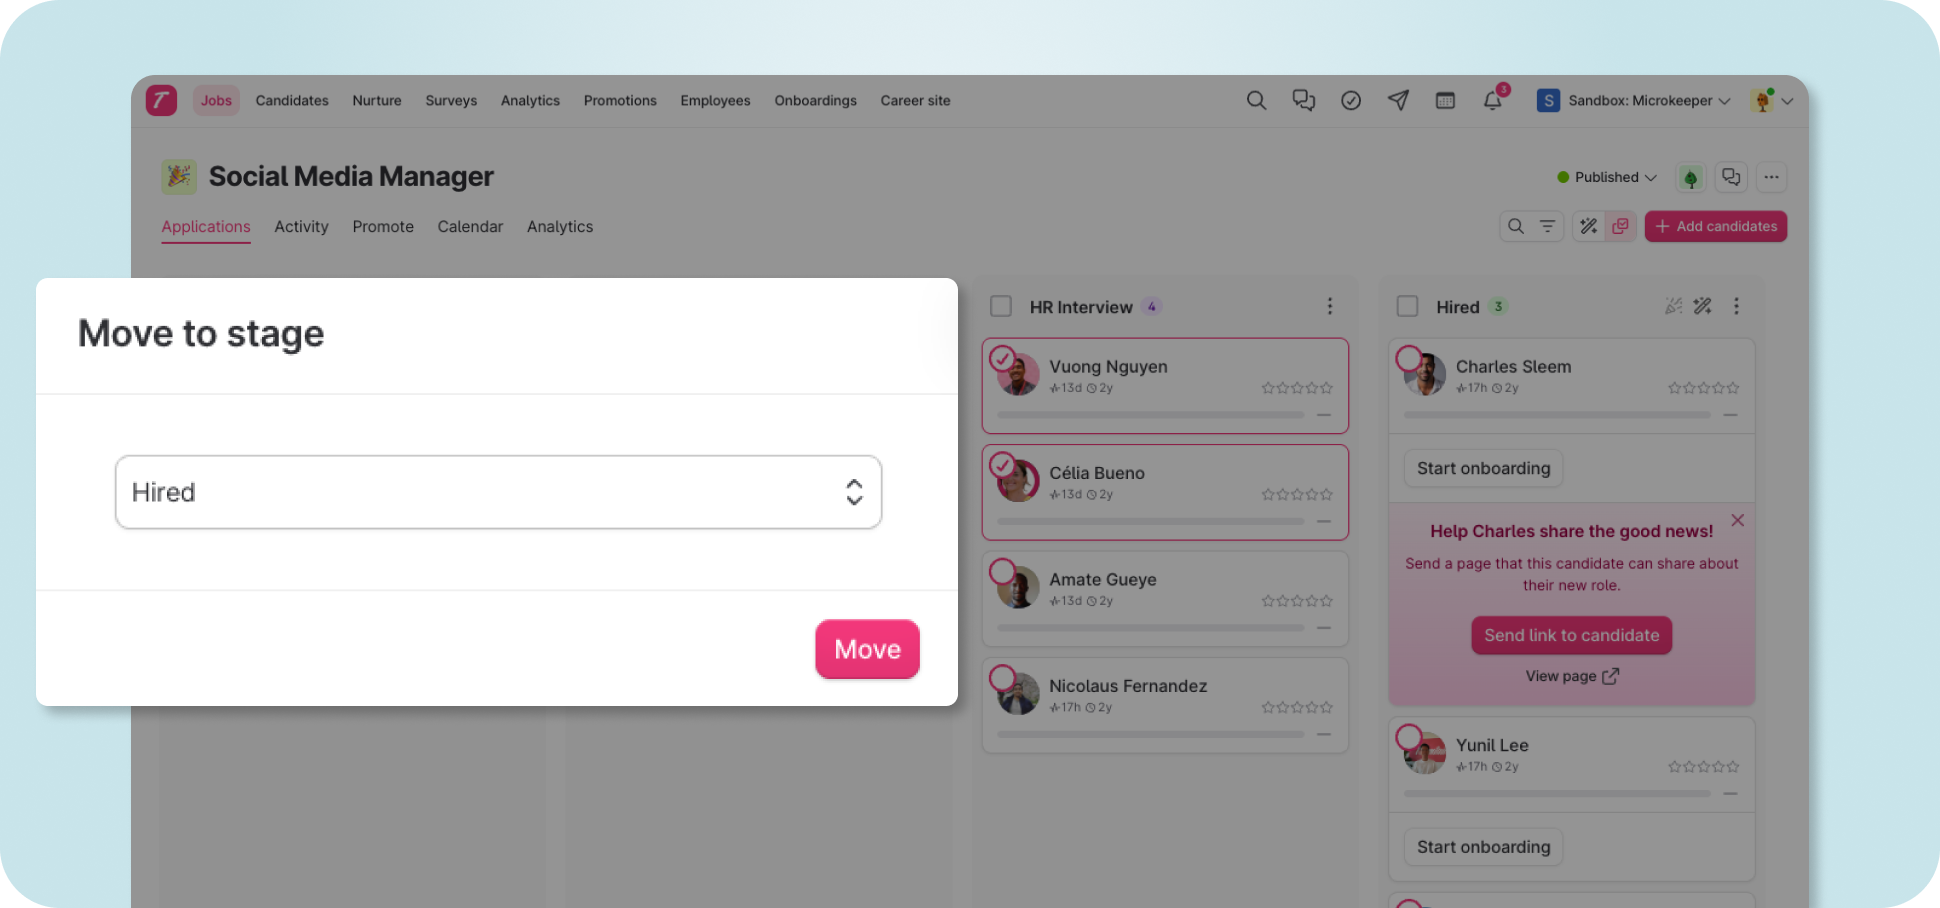Open the Hired stage dropdown
Screen dimensions: 1940x908
pos(498,492)
